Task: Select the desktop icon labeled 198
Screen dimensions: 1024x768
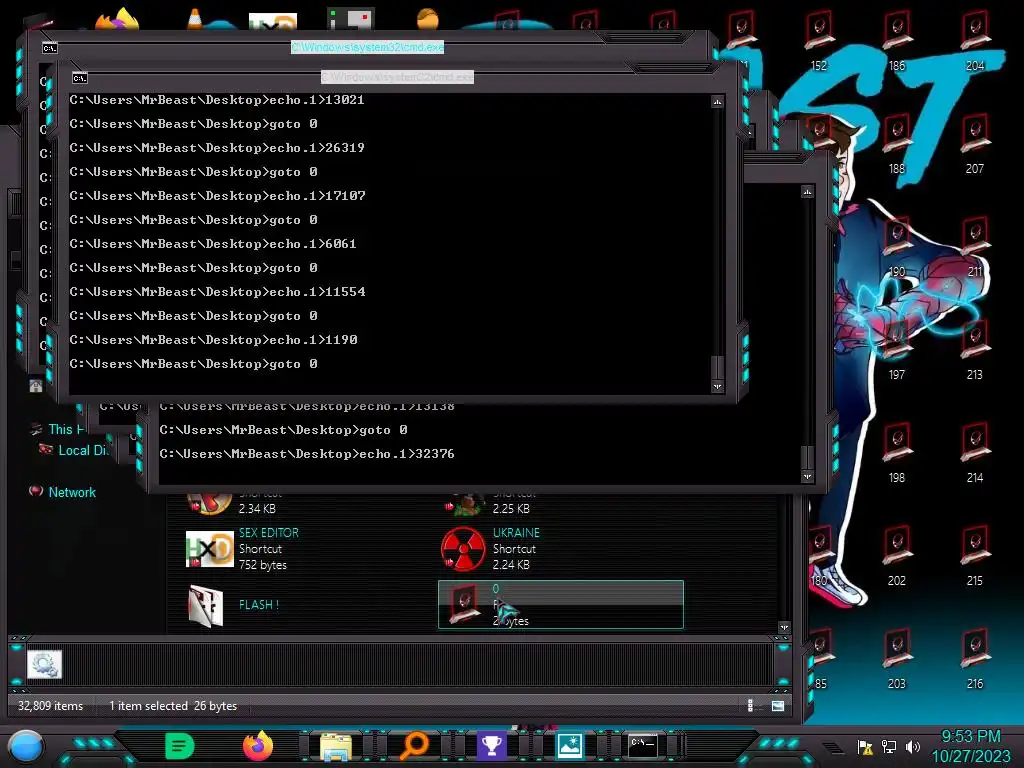Action: 897,453
